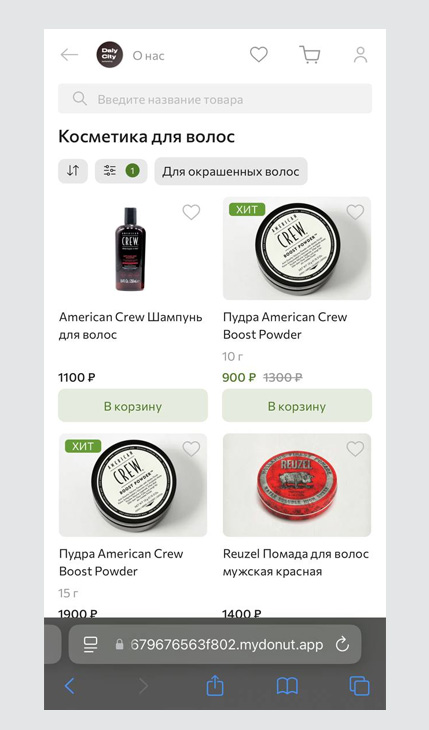Open Safari bookmarks book icon
The image size is (429, 730).
287,686
